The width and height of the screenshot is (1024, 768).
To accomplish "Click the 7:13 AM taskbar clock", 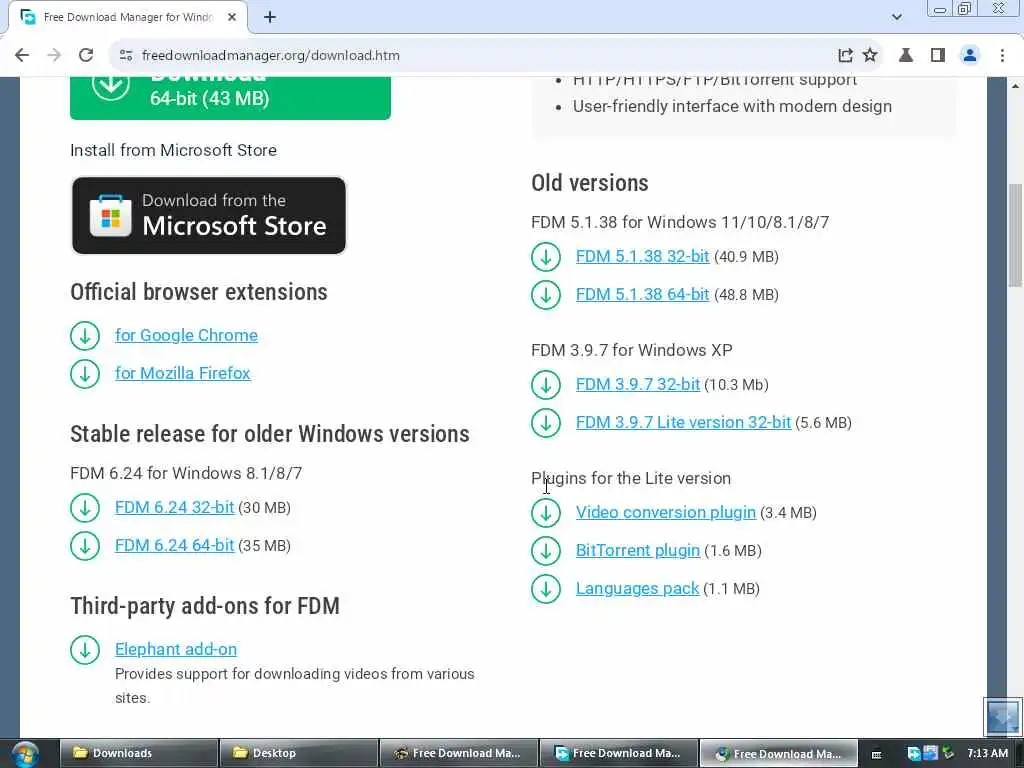I will coord(987,753).
